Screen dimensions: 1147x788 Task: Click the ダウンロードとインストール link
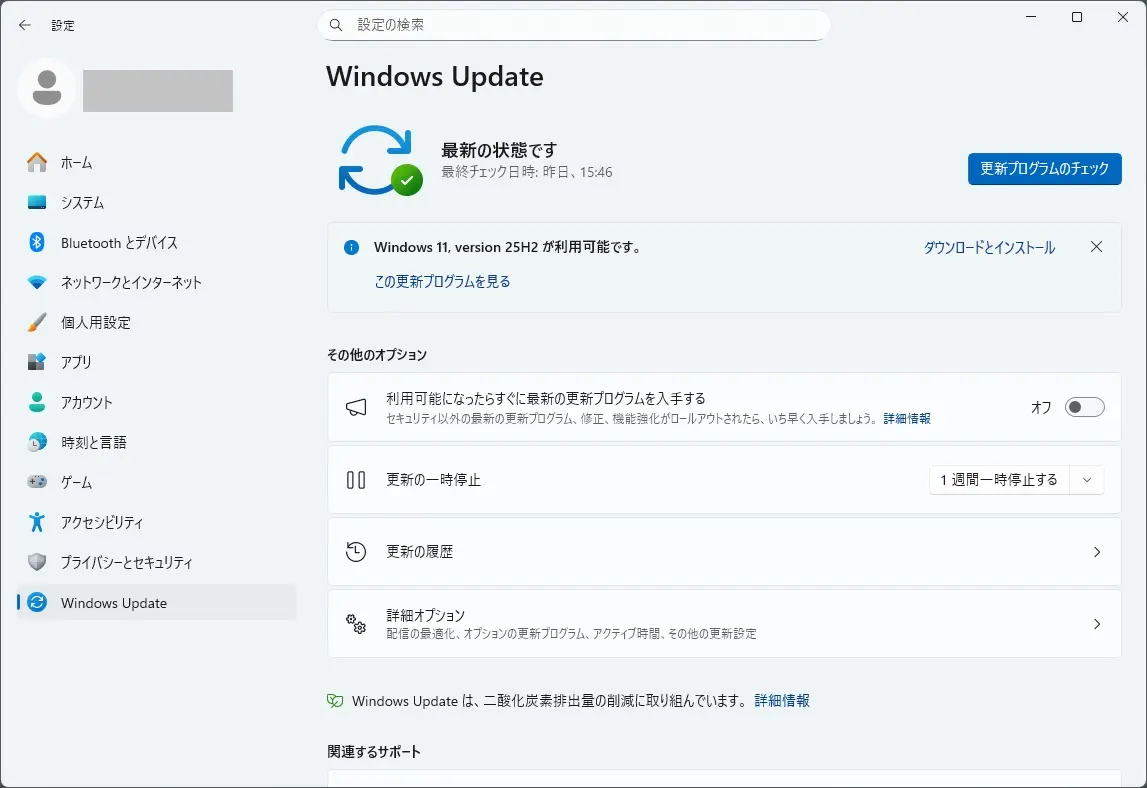pos(988,248)
